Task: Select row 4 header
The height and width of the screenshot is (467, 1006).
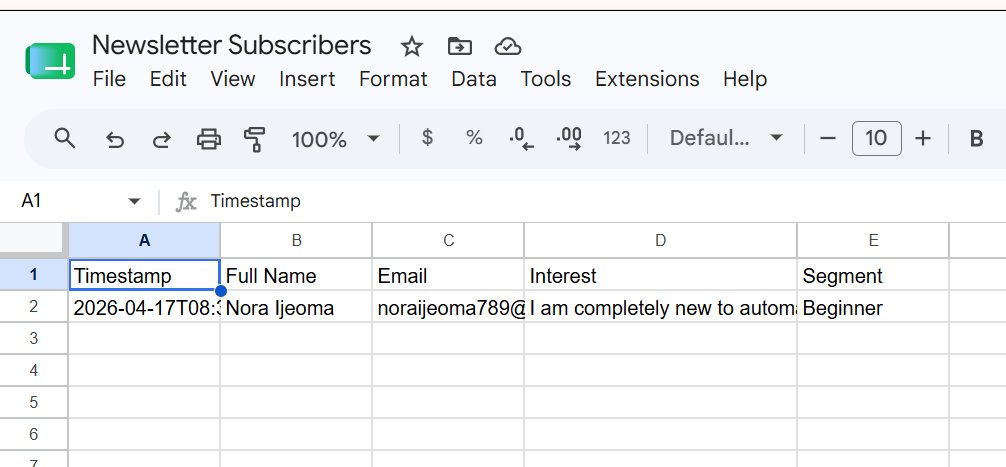Action: (x=33, y=371)
